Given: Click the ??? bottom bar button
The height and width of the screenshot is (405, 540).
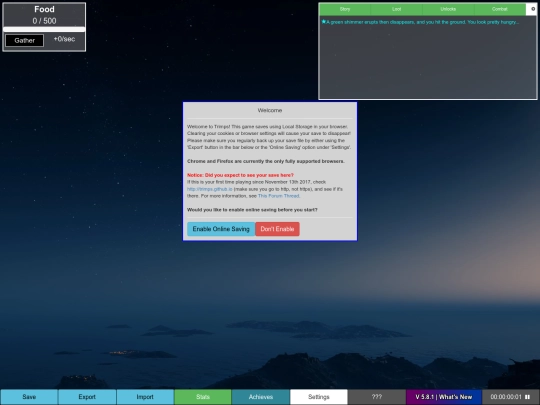Looking at the screenshot, I should (377, 397).
